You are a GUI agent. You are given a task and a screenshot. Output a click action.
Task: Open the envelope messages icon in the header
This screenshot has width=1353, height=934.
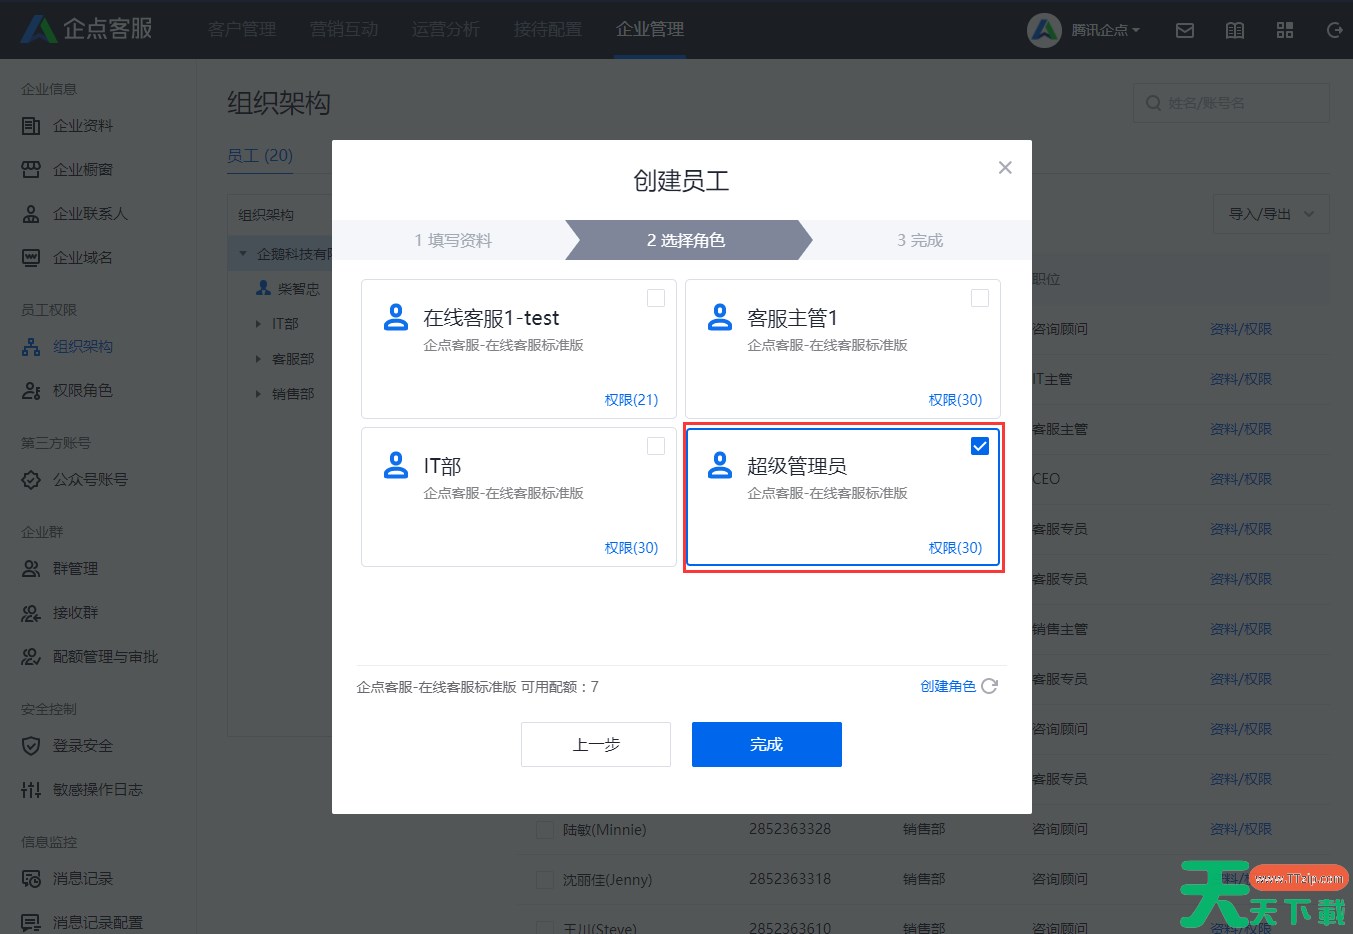pyautogui.click(x=1185, y=30)
